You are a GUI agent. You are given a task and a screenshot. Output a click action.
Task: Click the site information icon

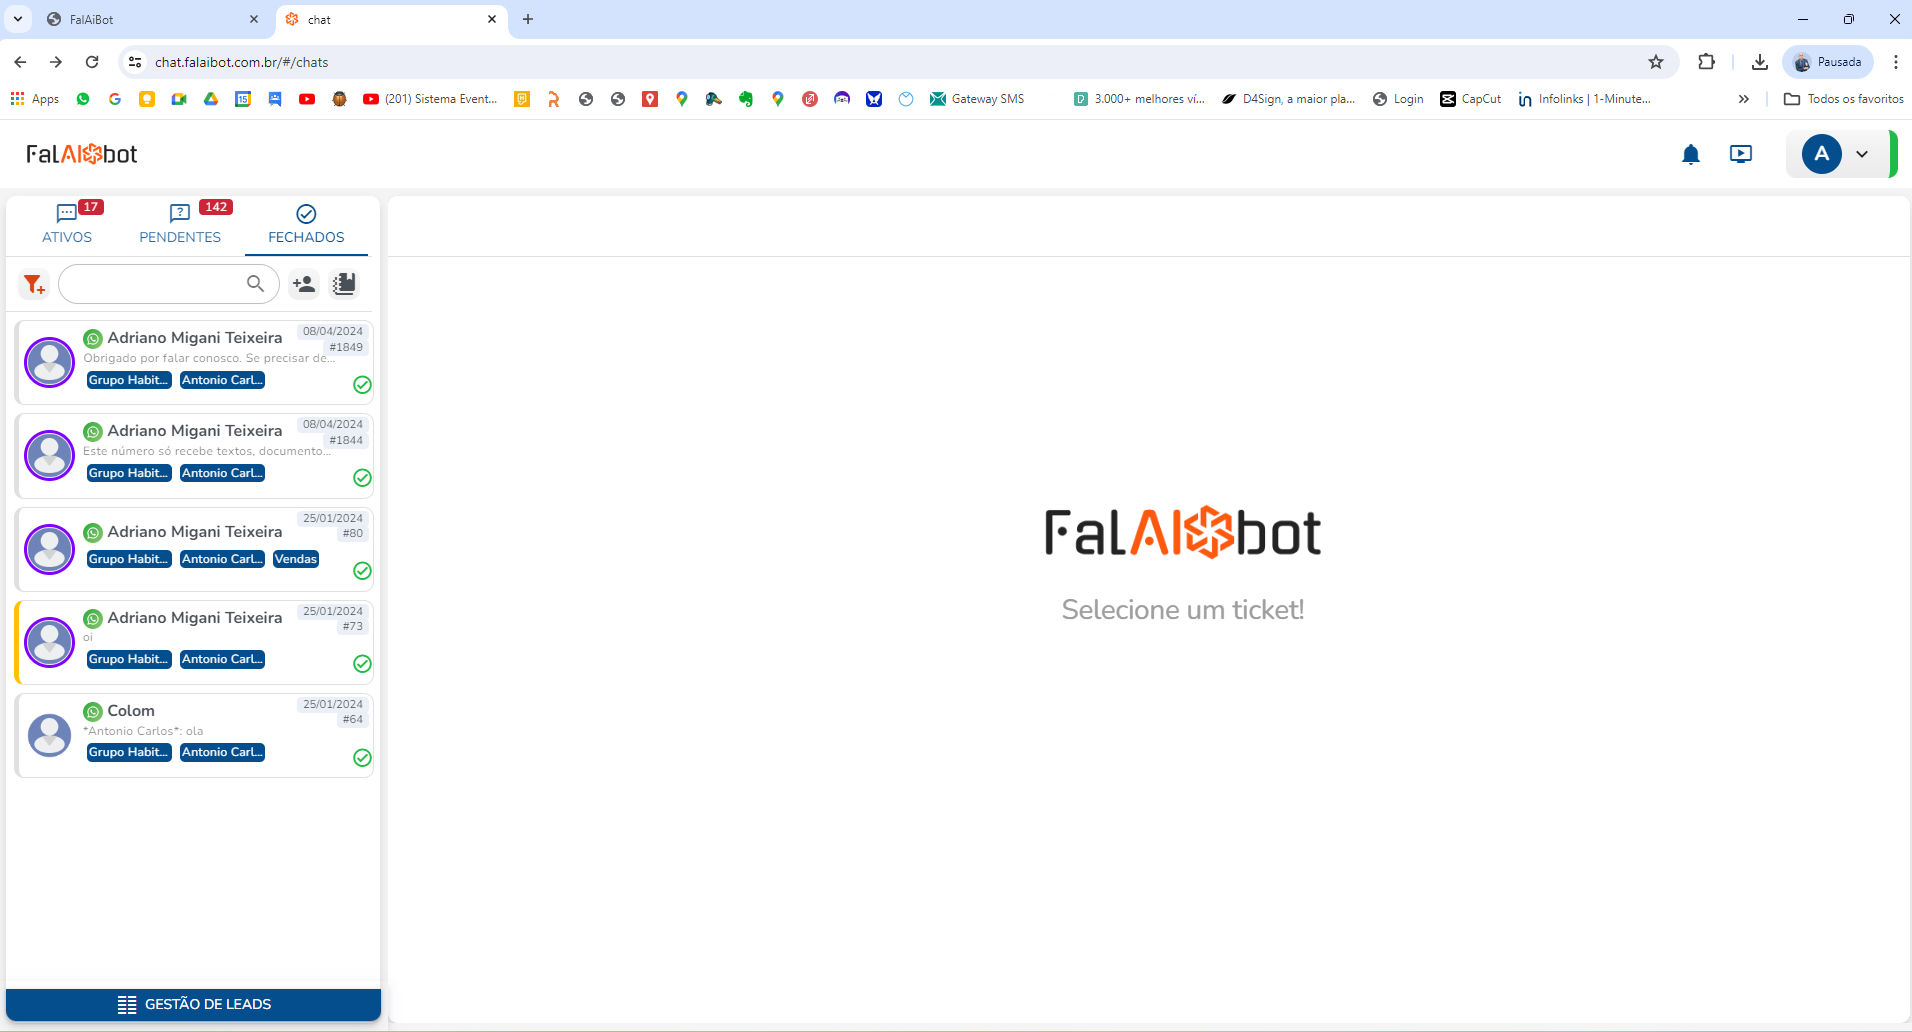pos(135,62)
